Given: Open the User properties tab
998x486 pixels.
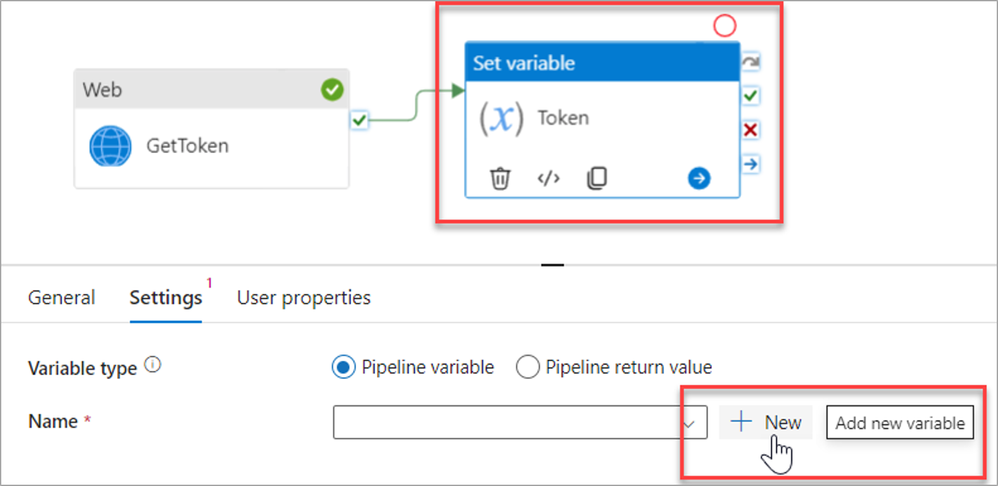Looking at the screenshot, I should click(304, 298).
